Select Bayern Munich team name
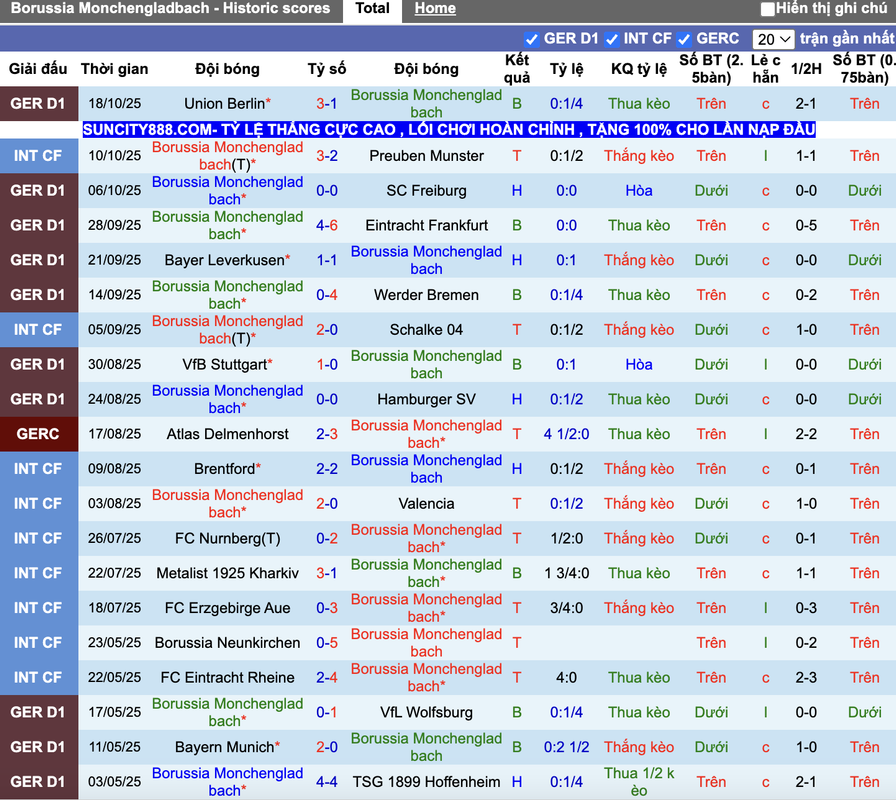This screenshot has height=800, width=896. pos(227,747)
